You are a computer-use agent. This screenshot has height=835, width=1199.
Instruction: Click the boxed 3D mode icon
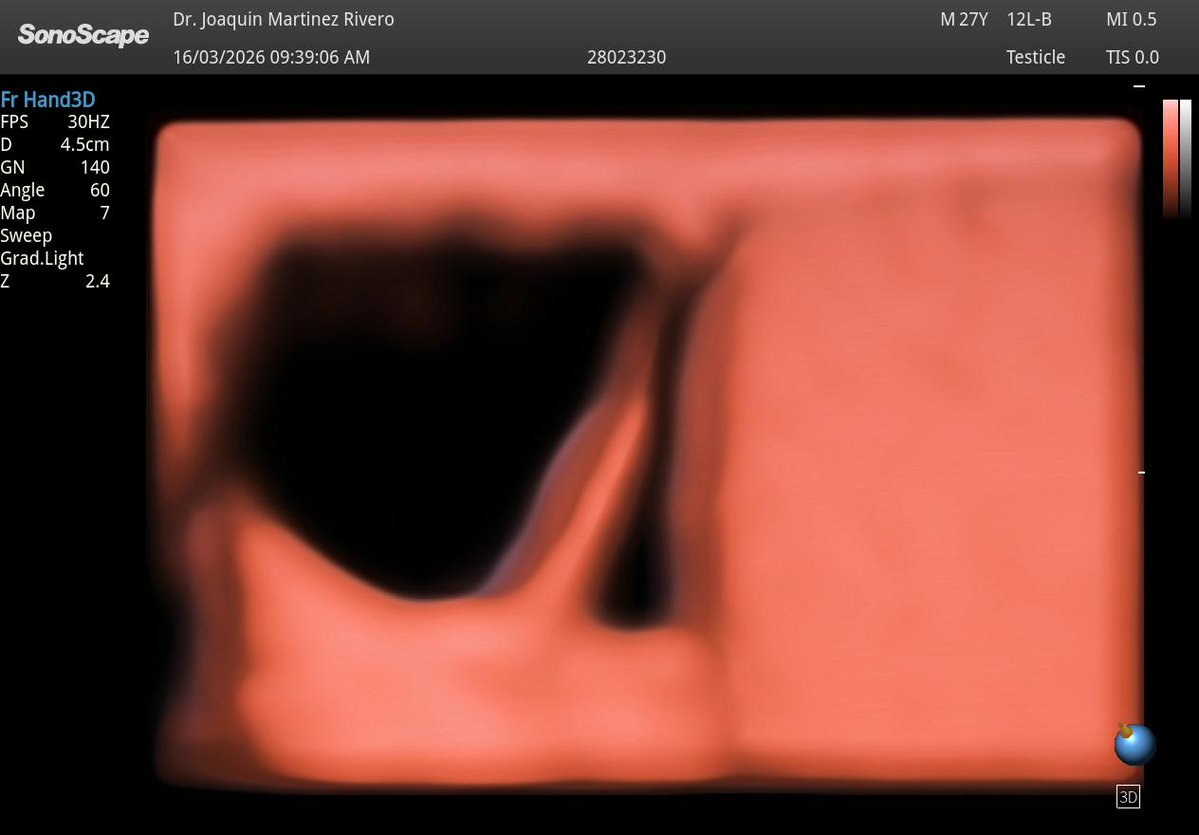click(1129, 797)
